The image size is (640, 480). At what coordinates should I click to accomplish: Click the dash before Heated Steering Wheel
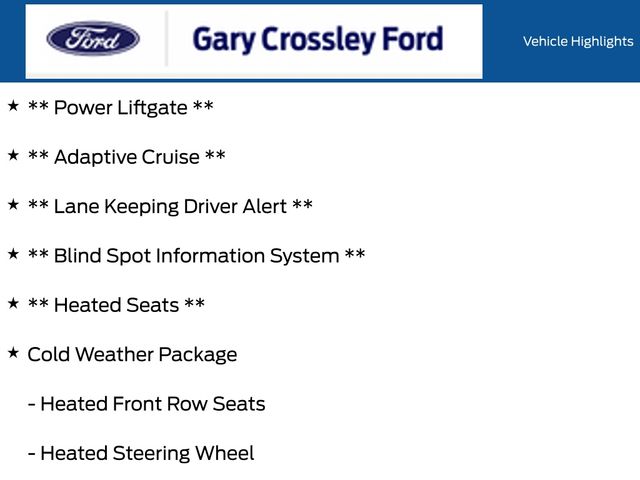coord(32,453)
